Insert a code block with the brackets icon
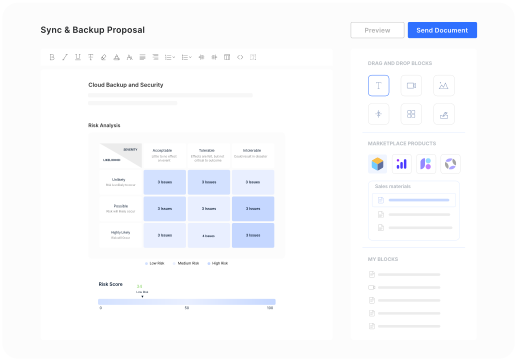This screenshot has width=517, height=362. point(240,57)
